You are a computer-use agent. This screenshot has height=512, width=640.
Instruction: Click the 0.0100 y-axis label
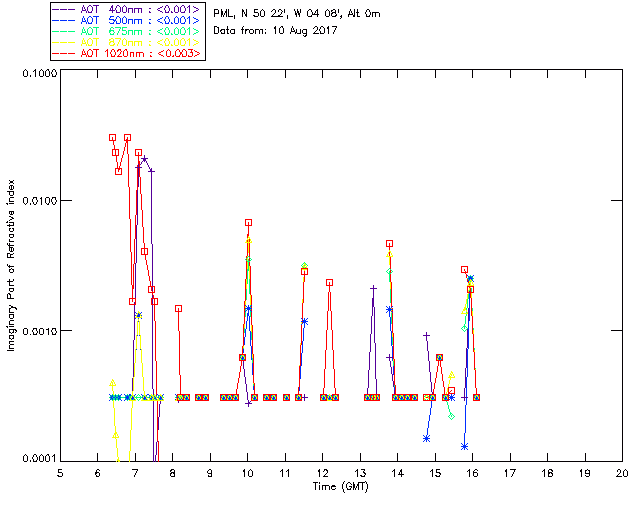39,201
